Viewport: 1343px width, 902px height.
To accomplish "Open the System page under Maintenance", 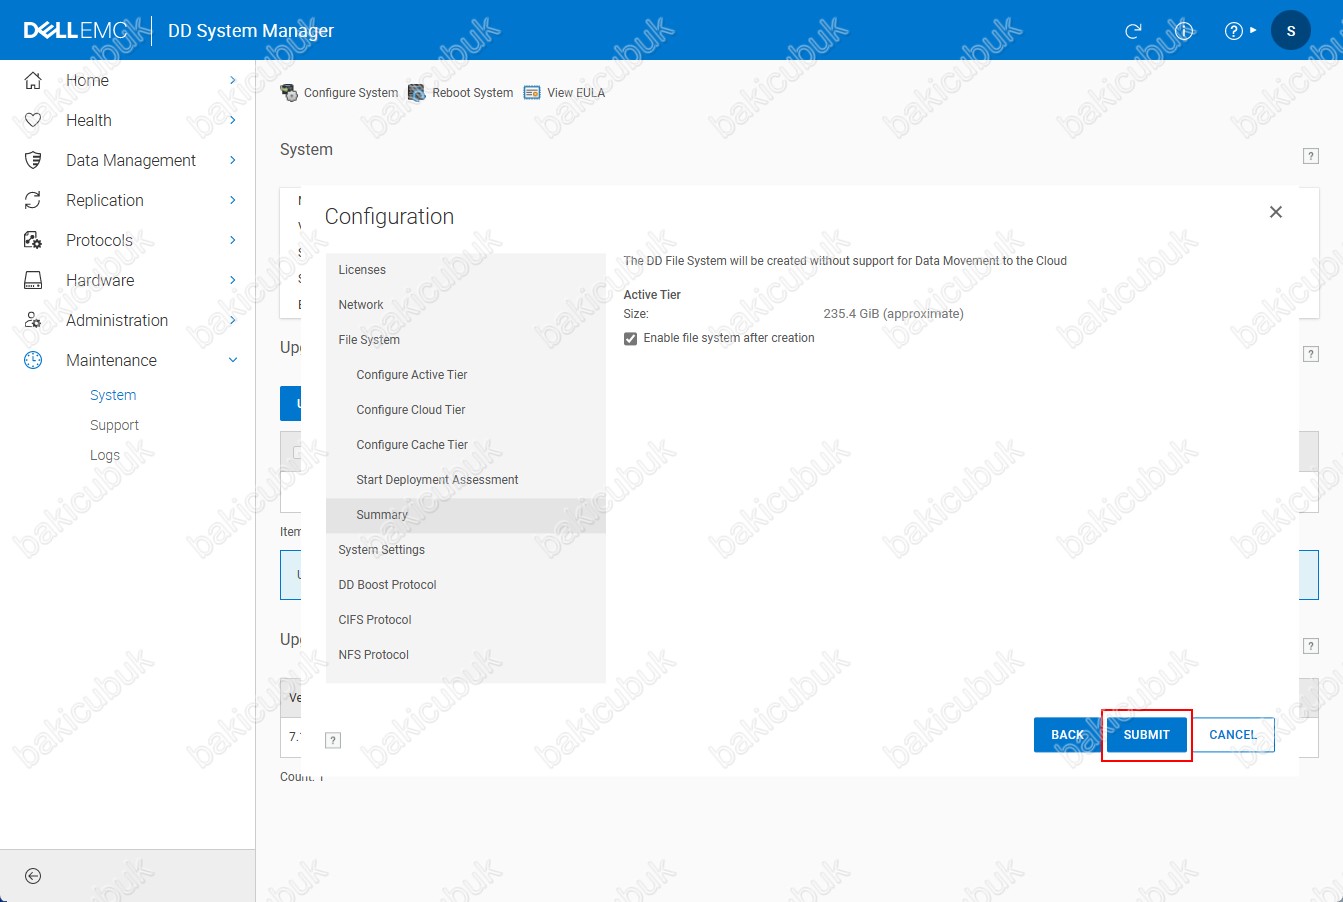I will [113, 395].
